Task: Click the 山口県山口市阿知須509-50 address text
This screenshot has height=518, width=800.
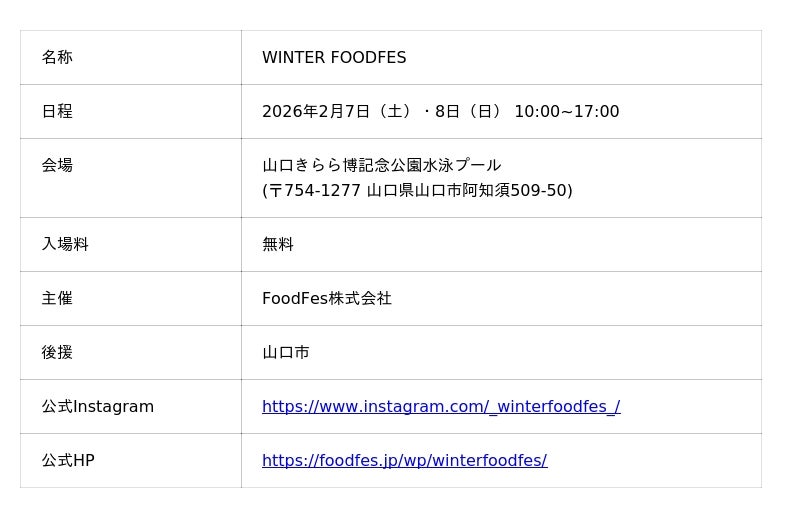Action: click(x=468, y=190)
